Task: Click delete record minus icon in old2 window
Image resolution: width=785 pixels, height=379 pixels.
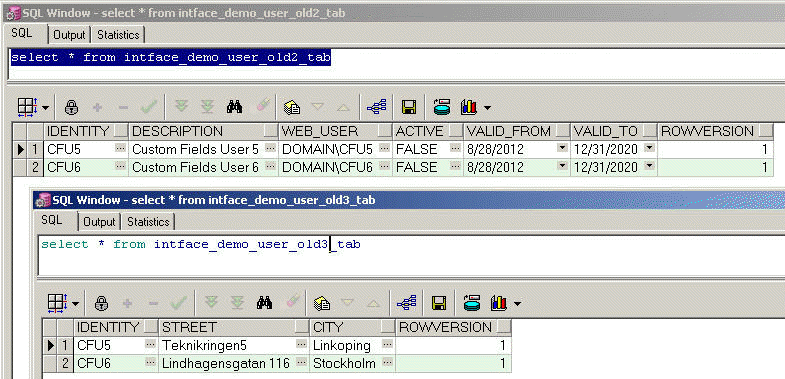Action: coord(123,107)
